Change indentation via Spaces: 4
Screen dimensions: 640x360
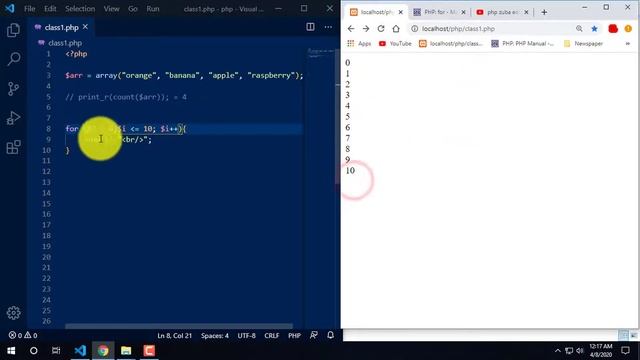pyautogui.click(x=215, y=336)
